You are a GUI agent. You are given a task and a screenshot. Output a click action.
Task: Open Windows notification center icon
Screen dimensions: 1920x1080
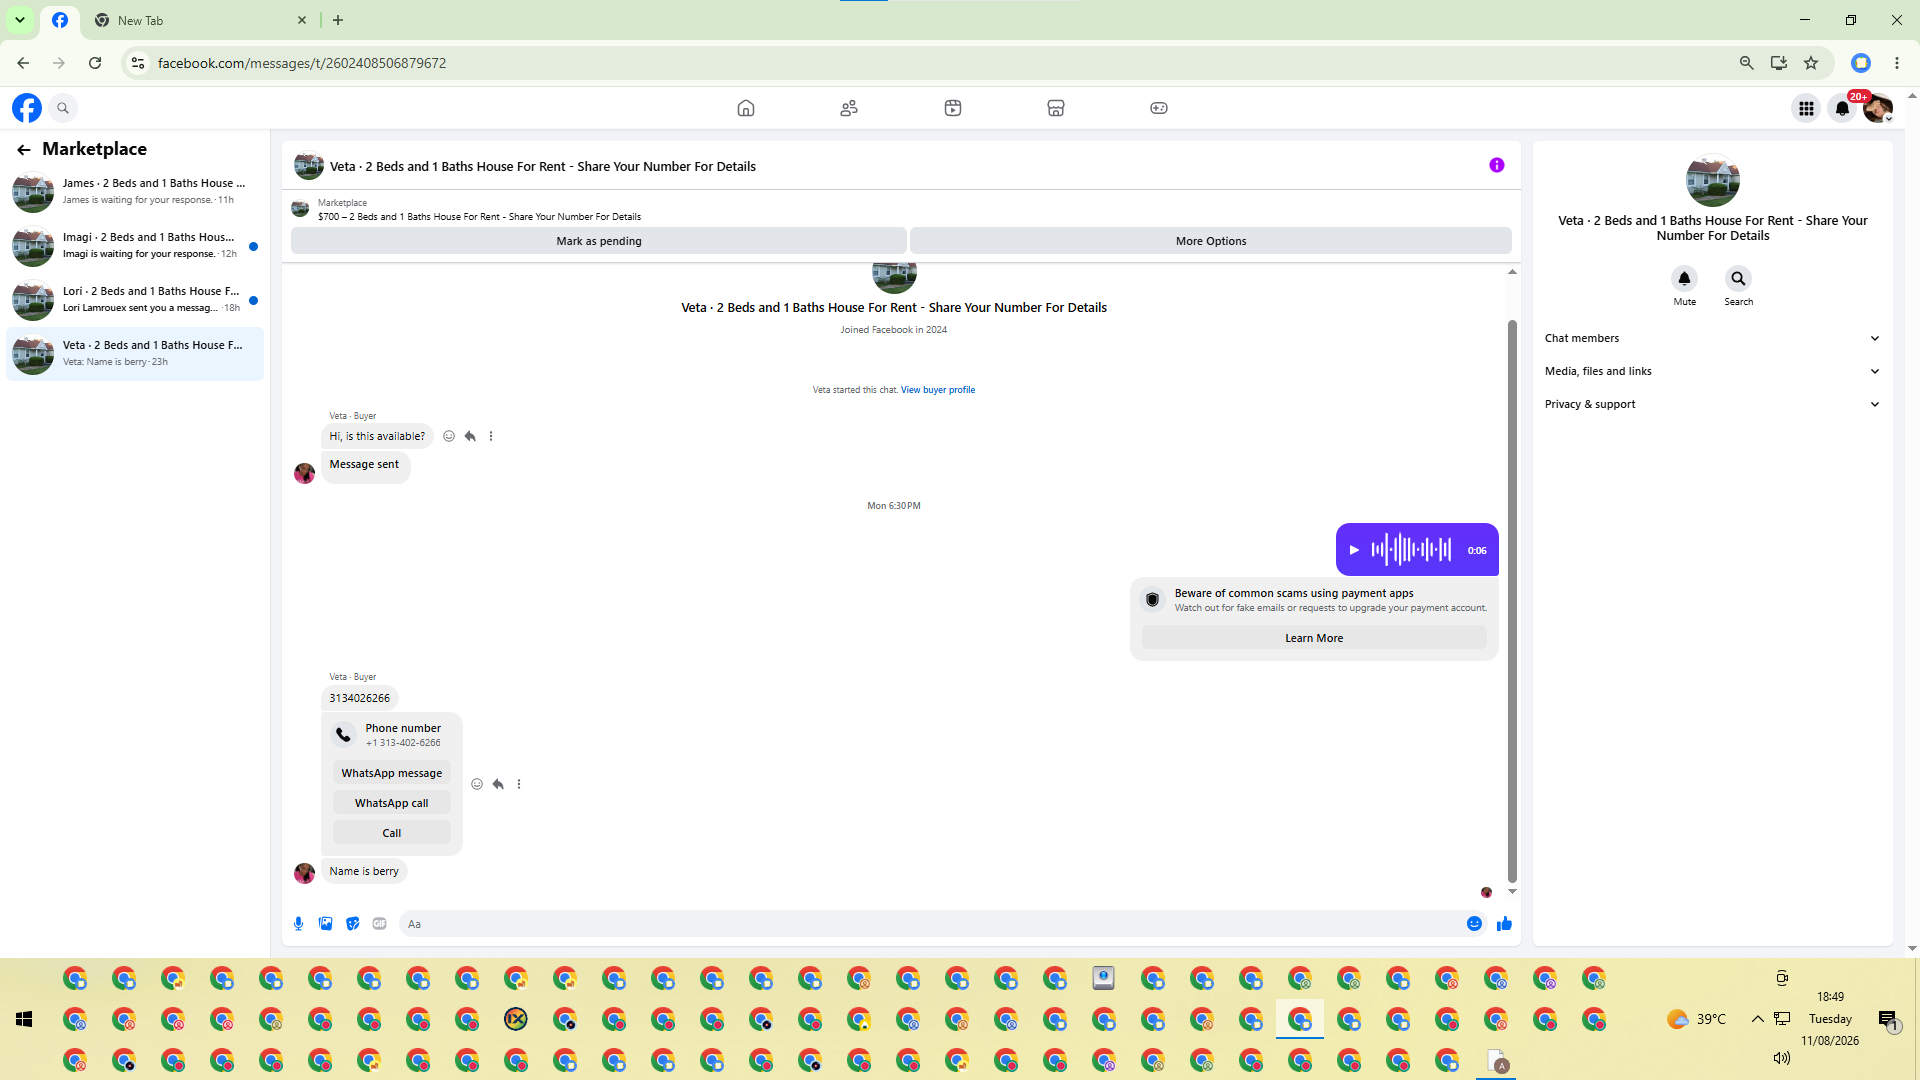(x=1888, y=1019)
